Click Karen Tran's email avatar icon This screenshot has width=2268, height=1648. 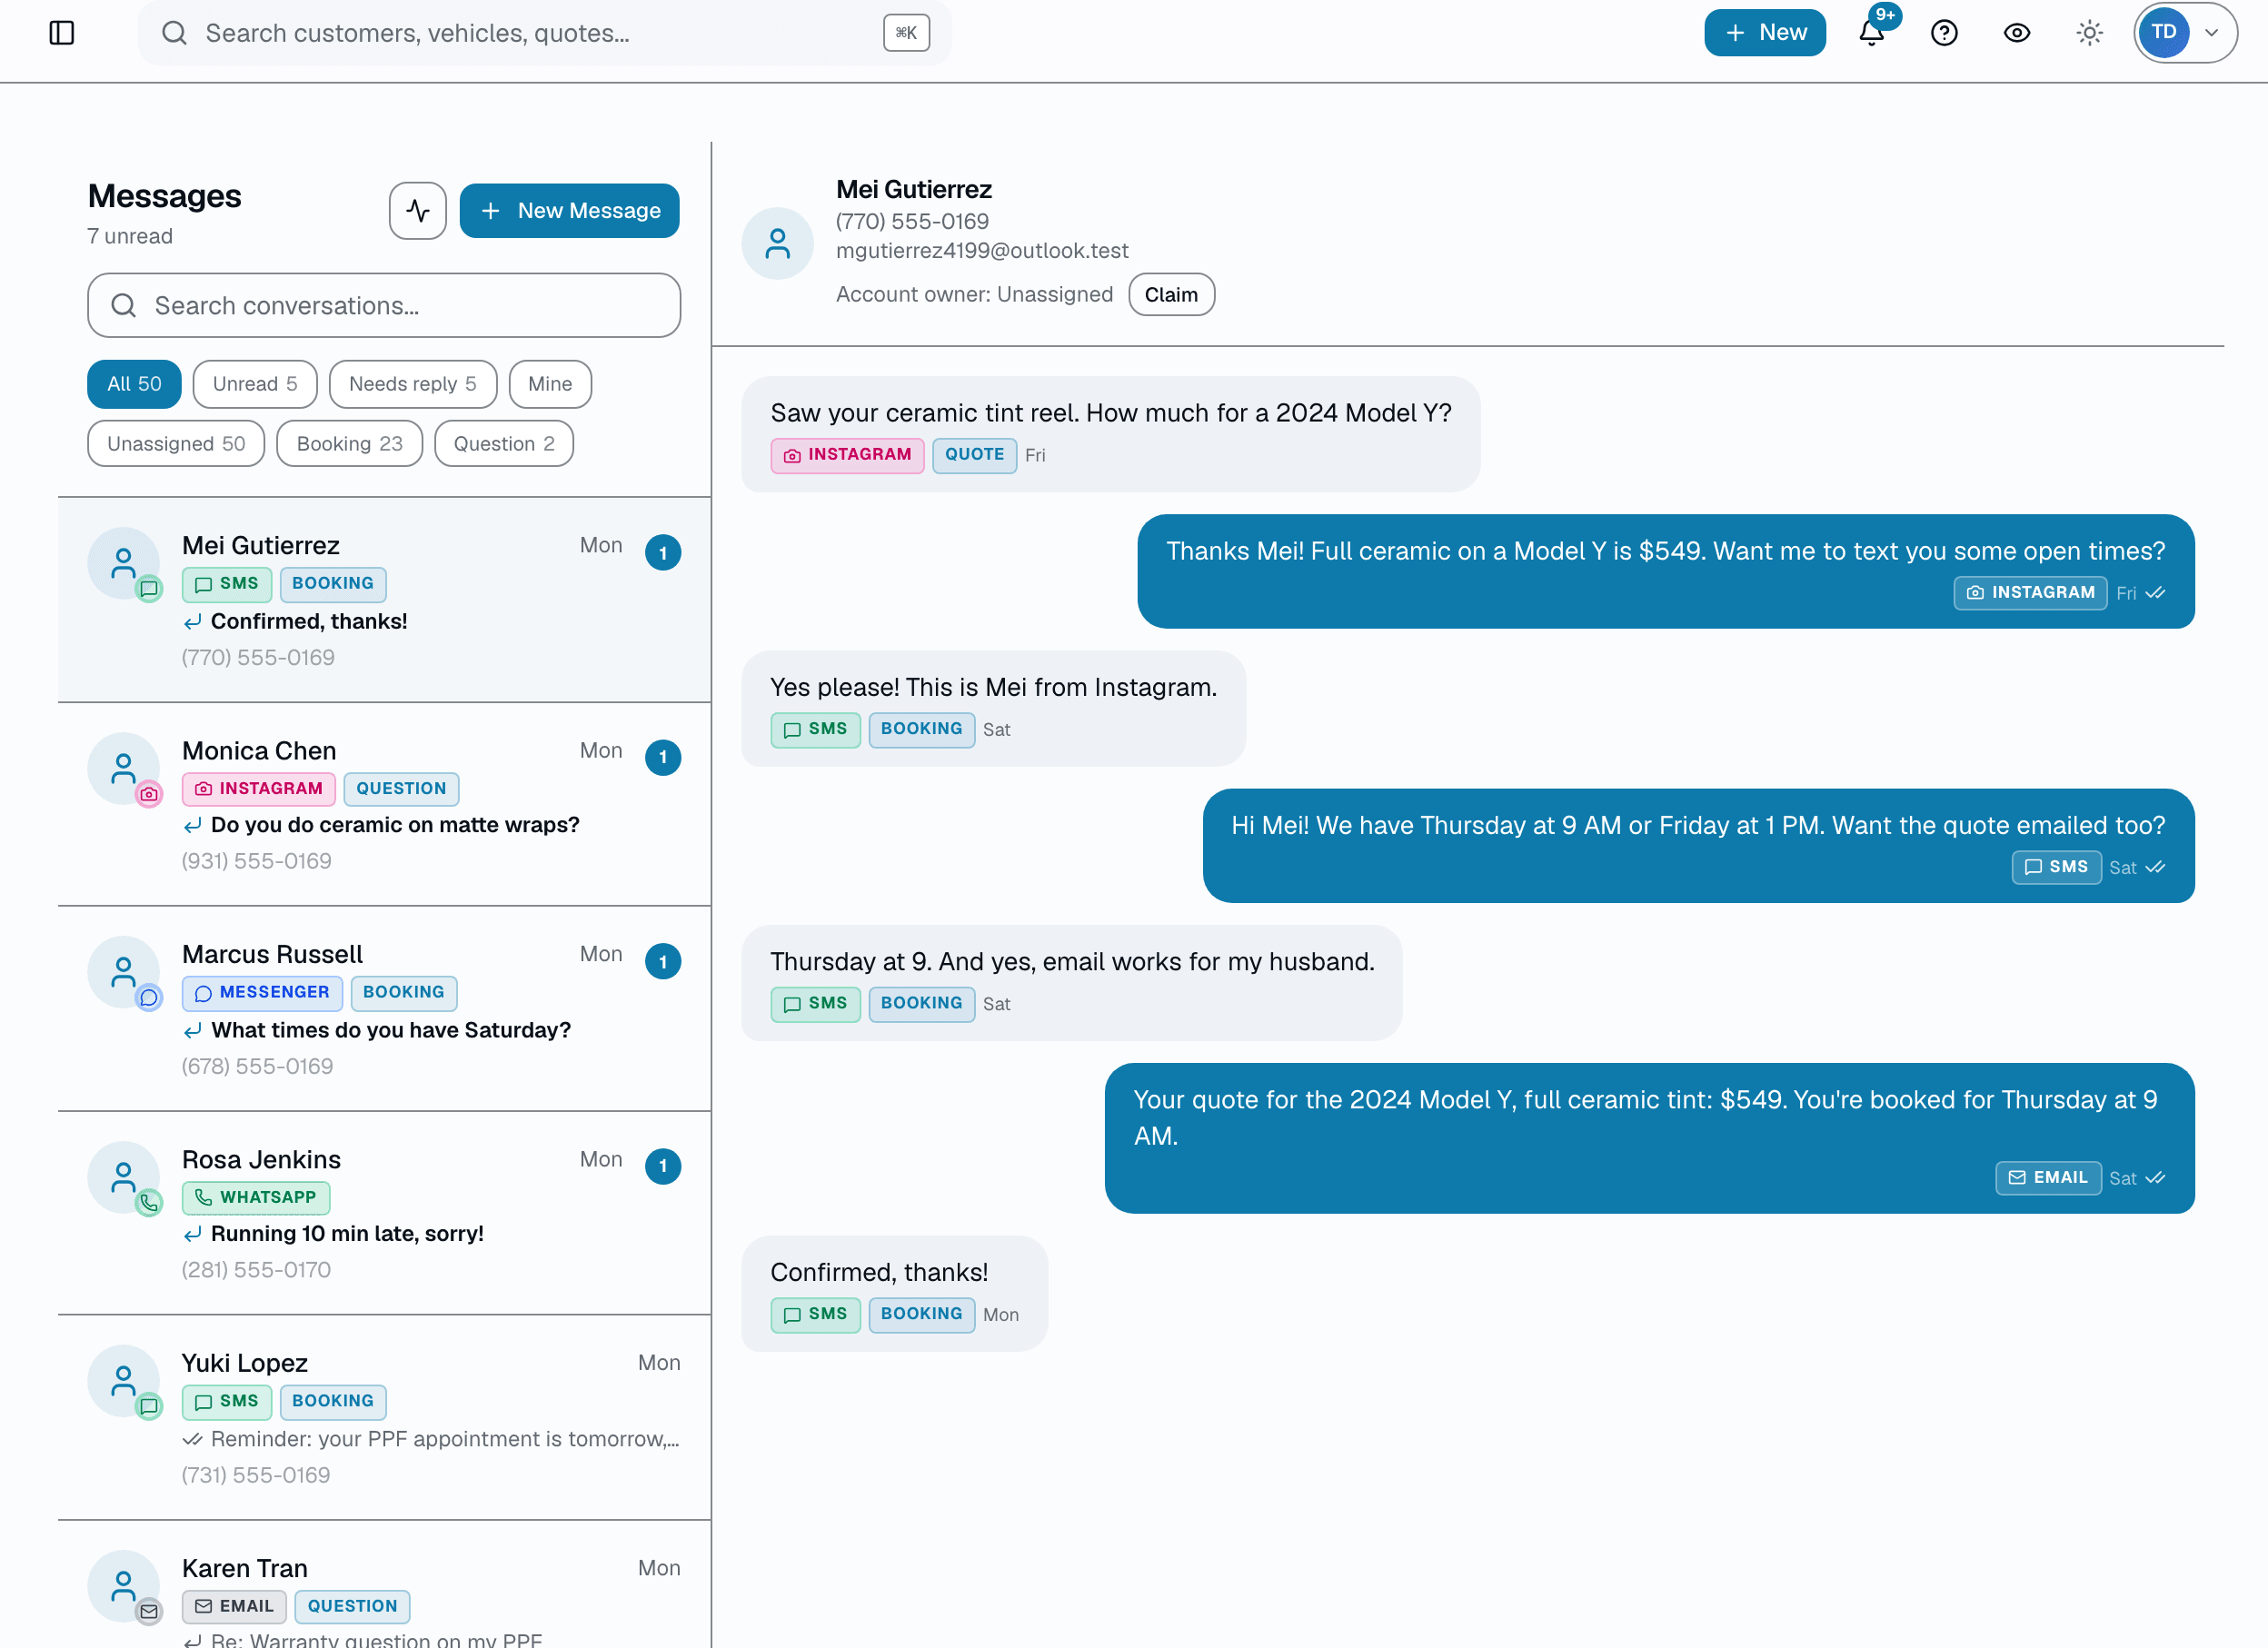pos(149,1611)
